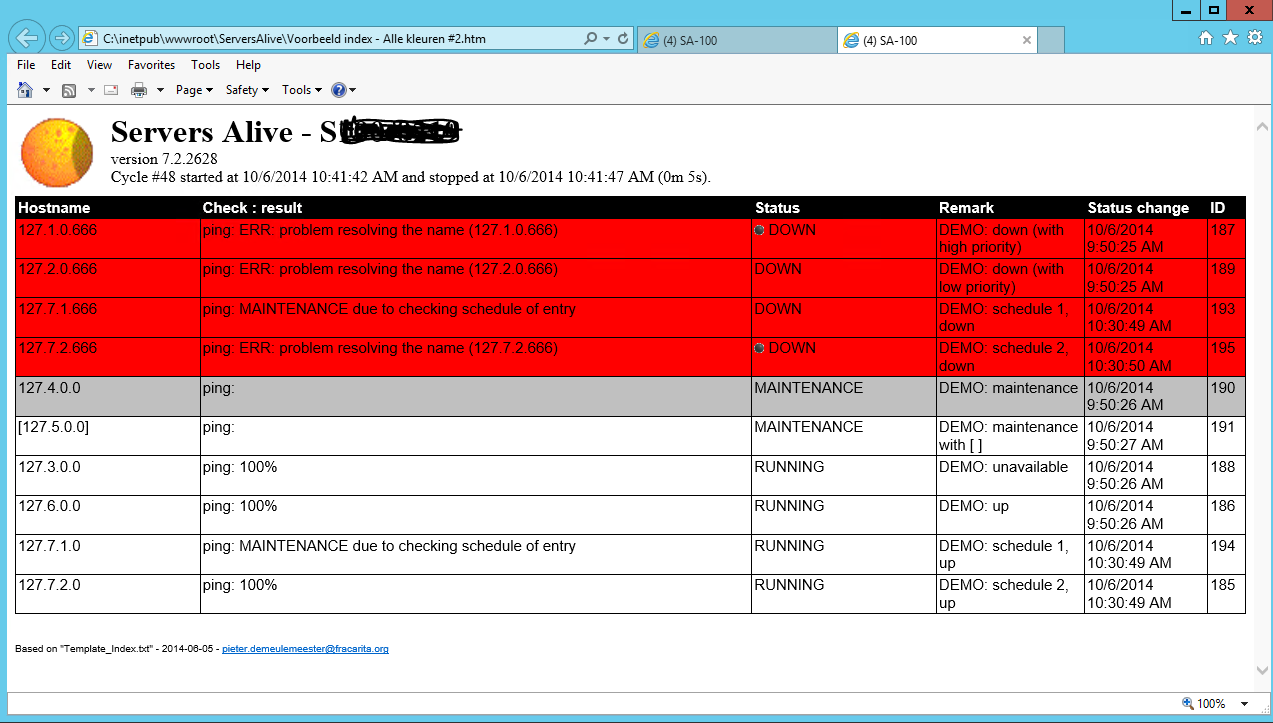Click hostname 127.7.2.0
Image resolution: width=1273 pixels, height=723 pixels.
pyautogui.click(x=49, y=585)
